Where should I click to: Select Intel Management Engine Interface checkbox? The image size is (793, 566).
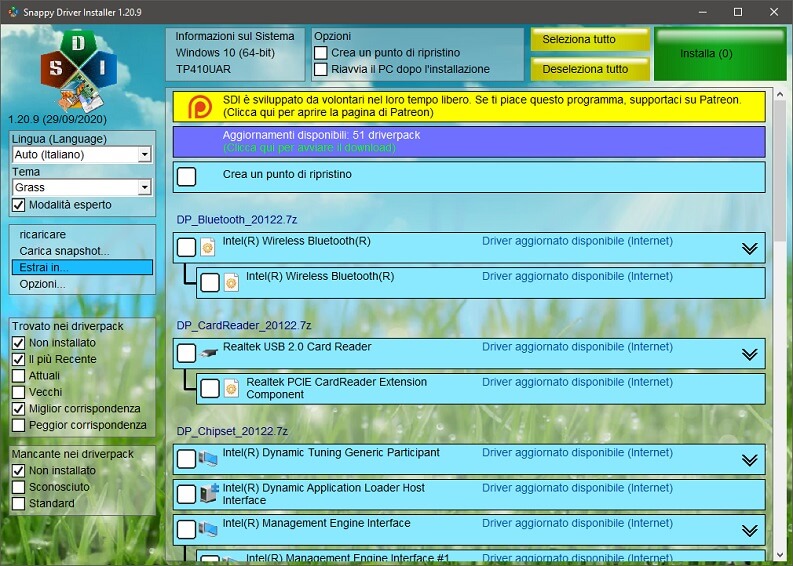187,530
